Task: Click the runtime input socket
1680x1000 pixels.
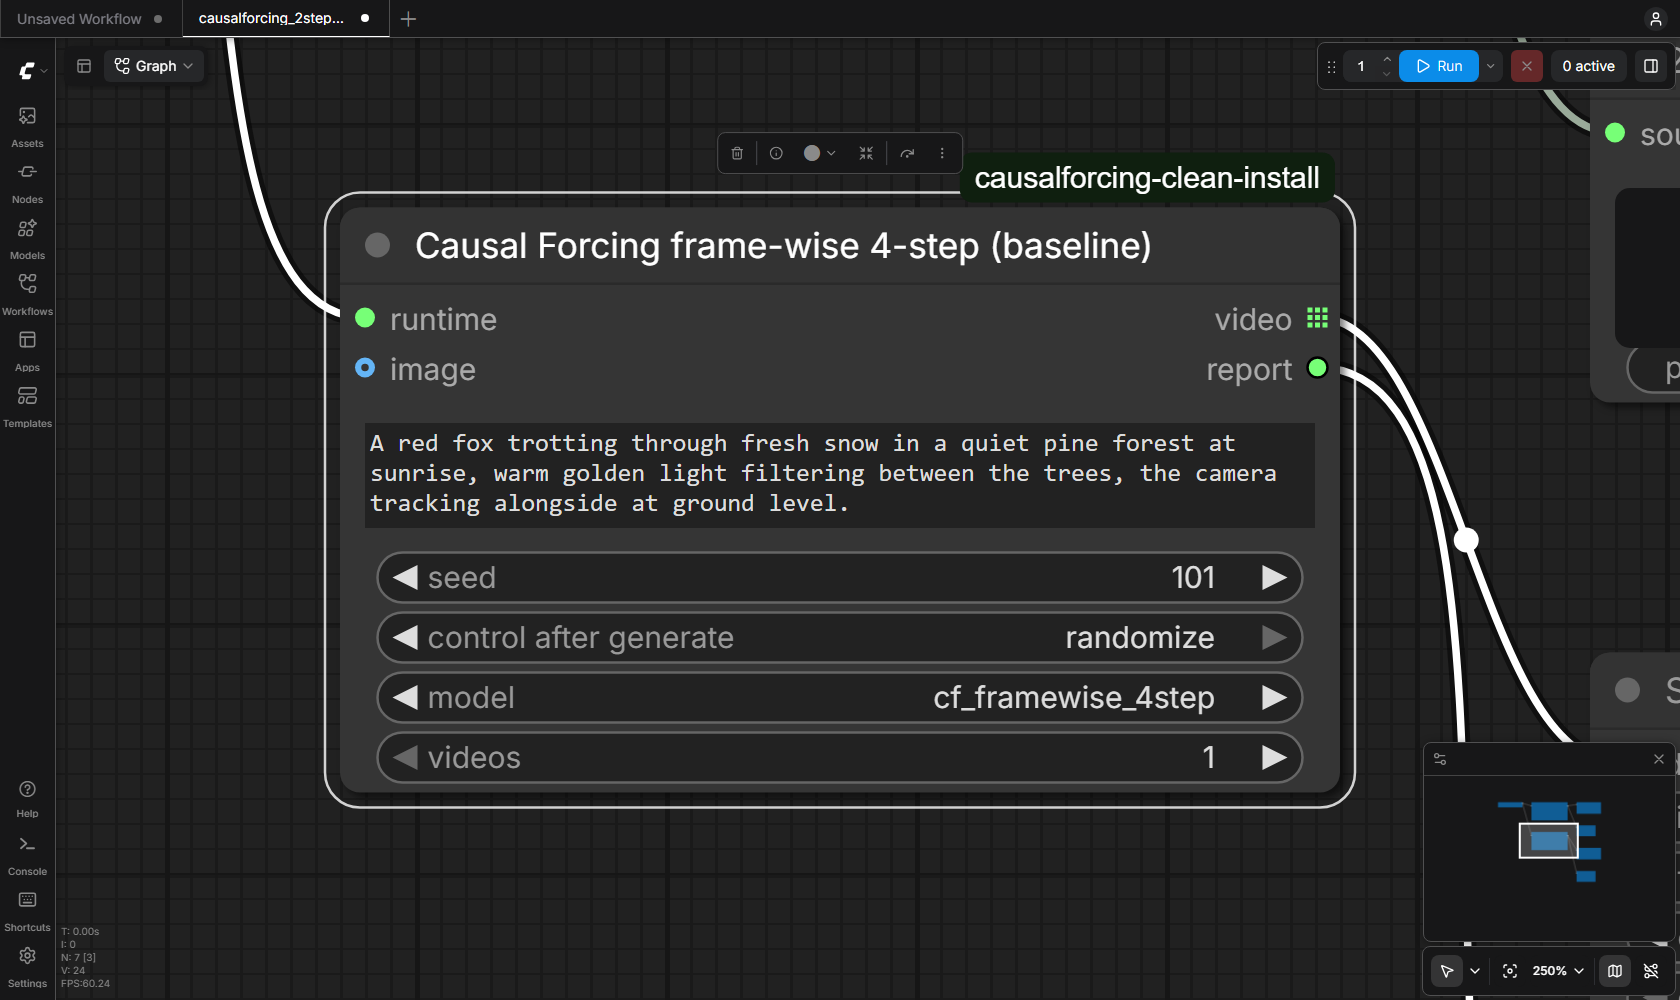Action: [365, 318]
